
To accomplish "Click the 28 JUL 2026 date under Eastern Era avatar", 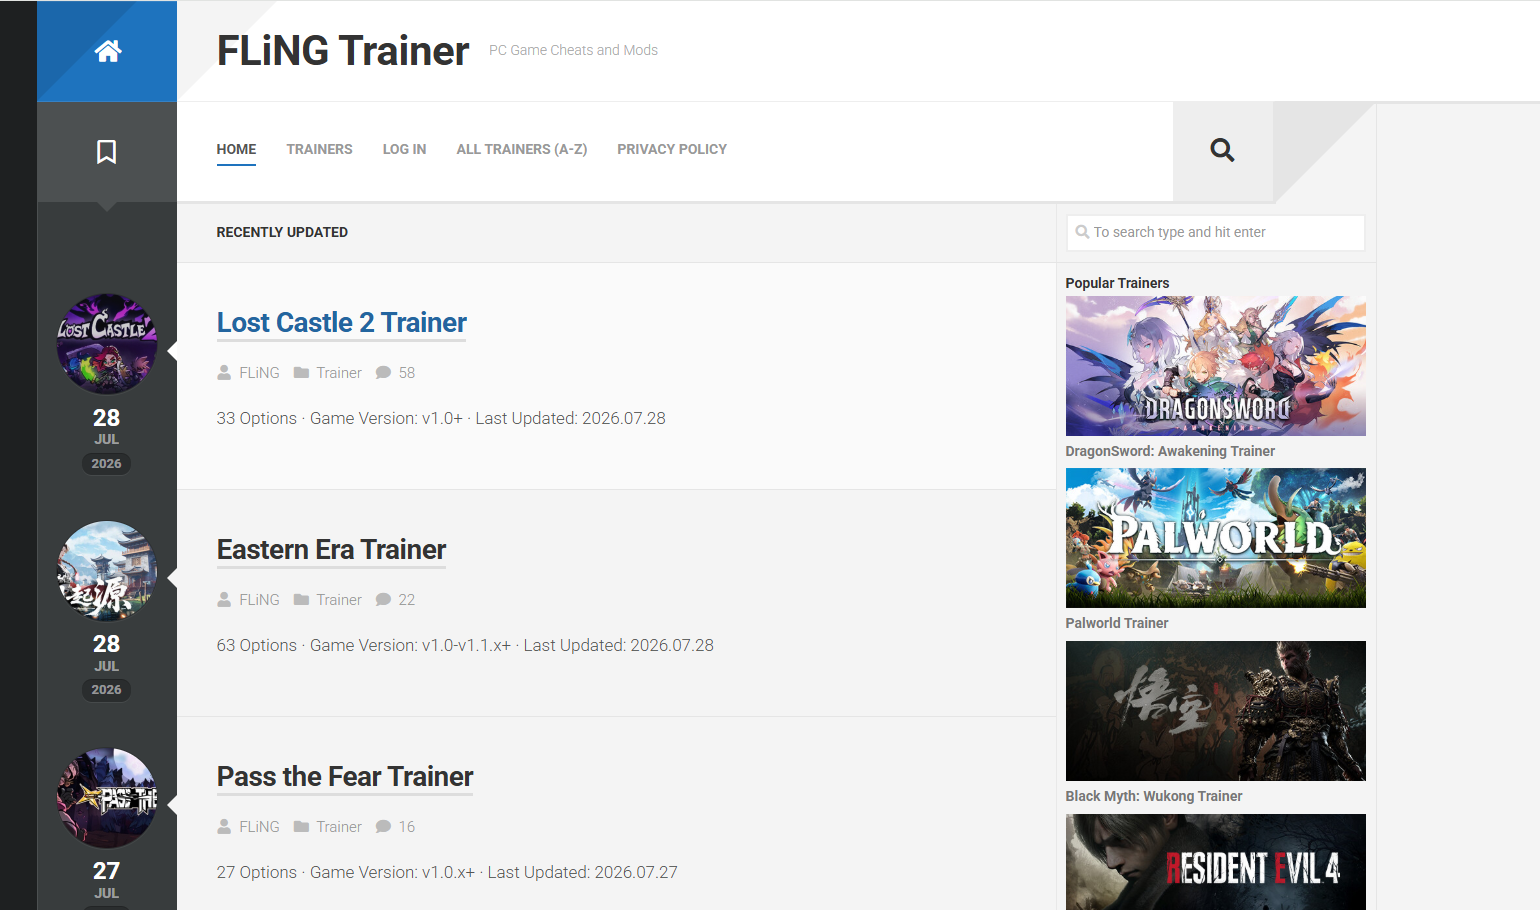I will pyautogui.click(x=107, y=666).
